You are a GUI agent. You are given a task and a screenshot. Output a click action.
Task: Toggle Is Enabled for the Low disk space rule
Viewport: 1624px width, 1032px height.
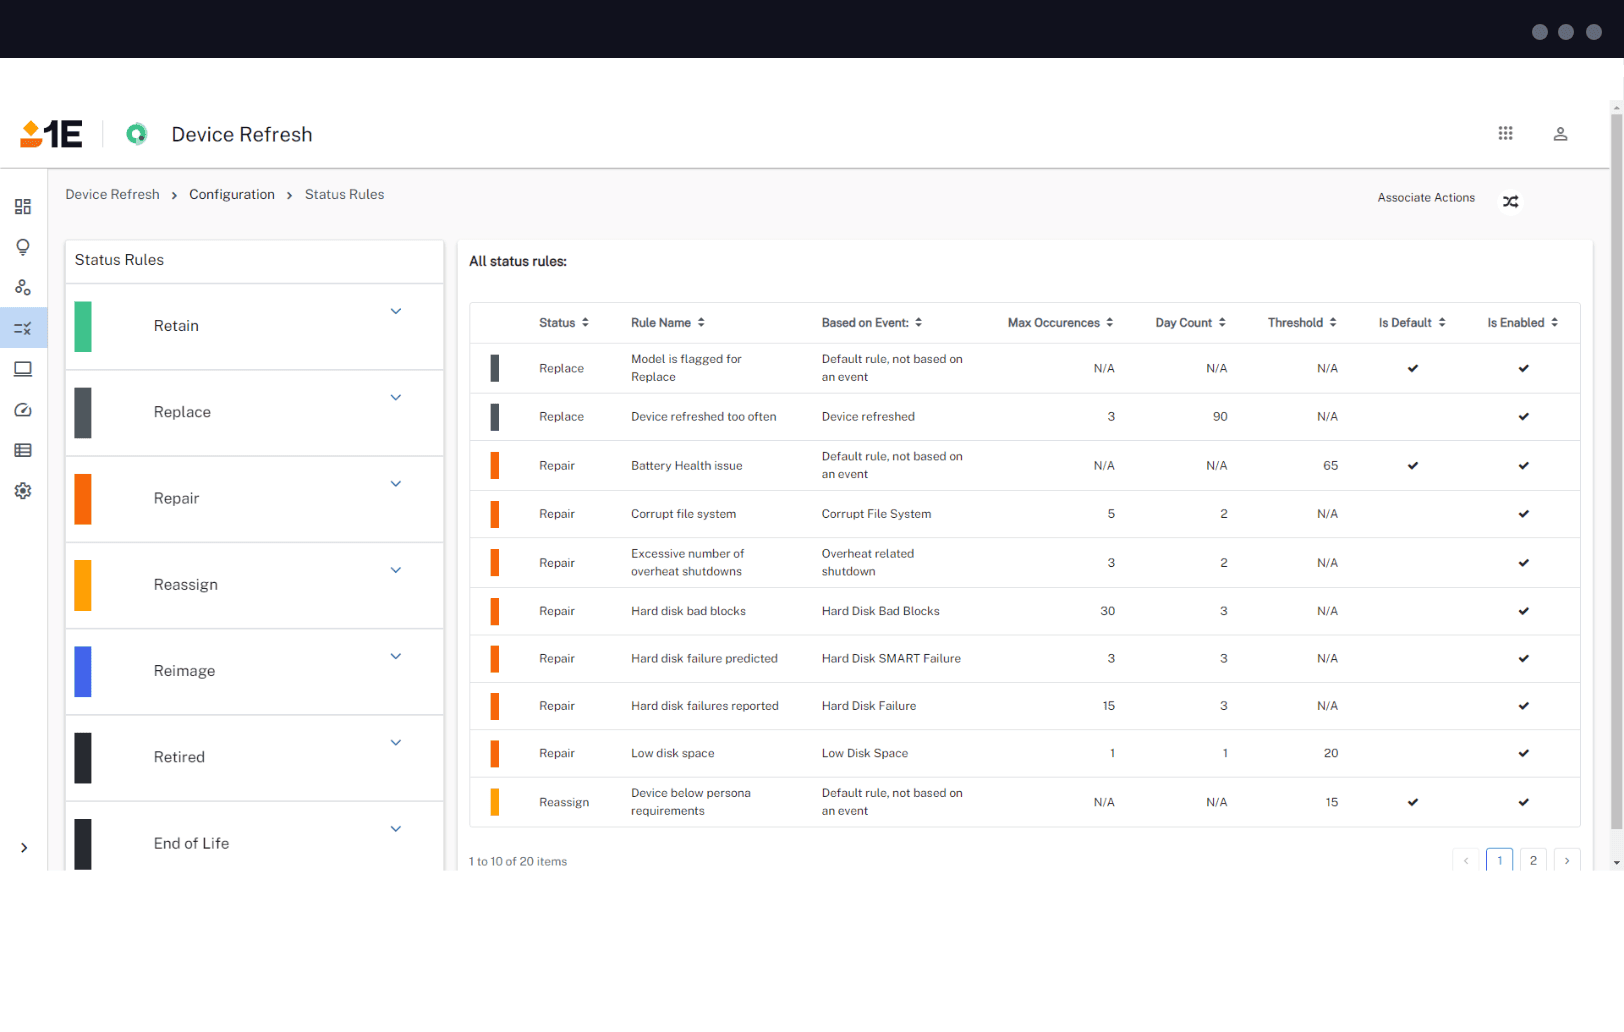1523,753
